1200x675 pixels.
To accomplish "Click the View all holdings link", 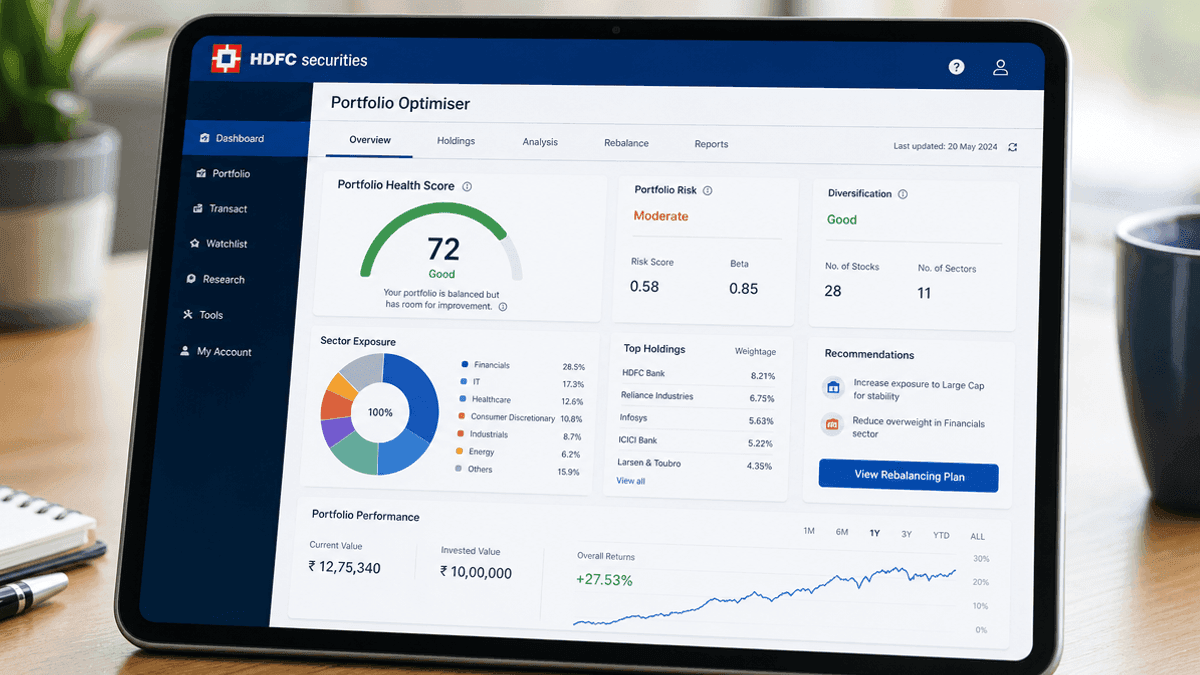I will 630,481.
